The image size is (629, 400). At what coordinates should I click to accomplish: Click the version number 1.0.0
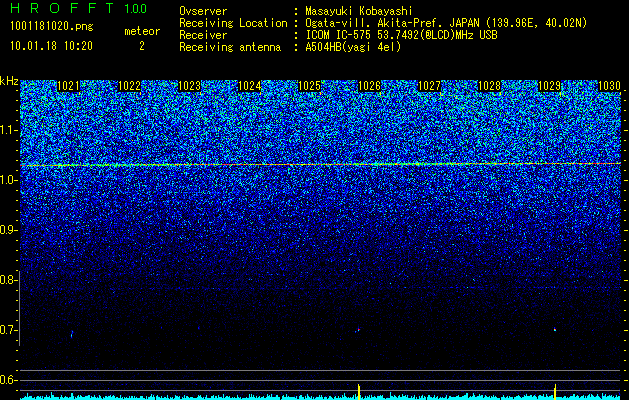136,9
